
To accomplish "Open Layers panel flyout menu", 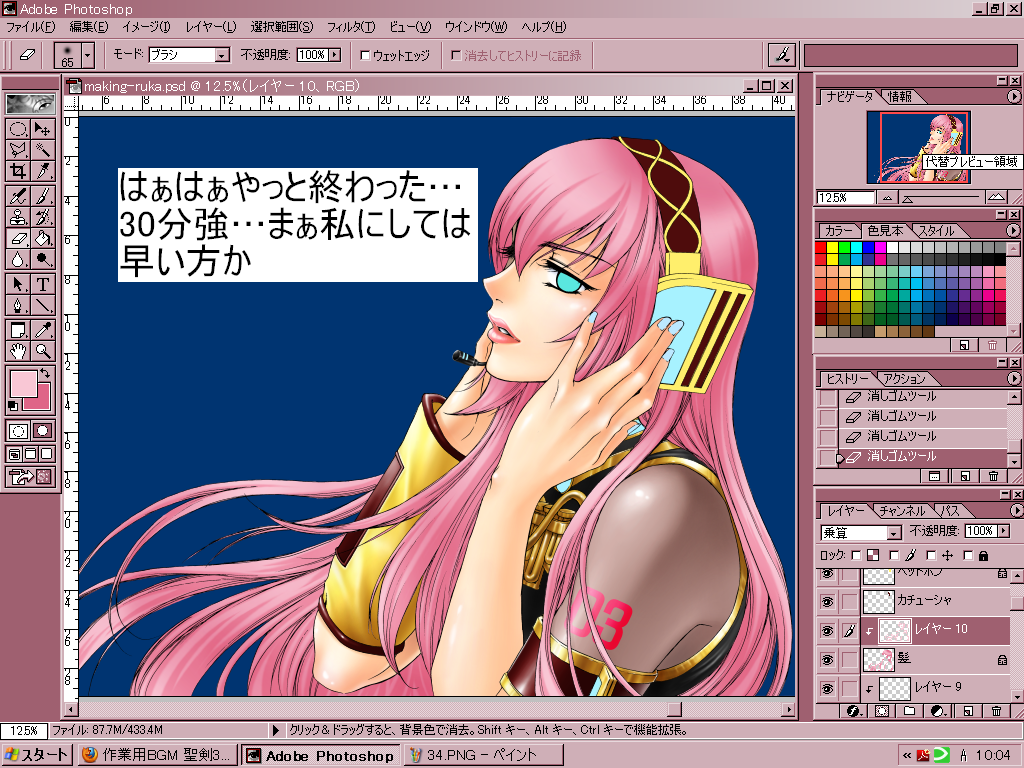I will 1016,510.
